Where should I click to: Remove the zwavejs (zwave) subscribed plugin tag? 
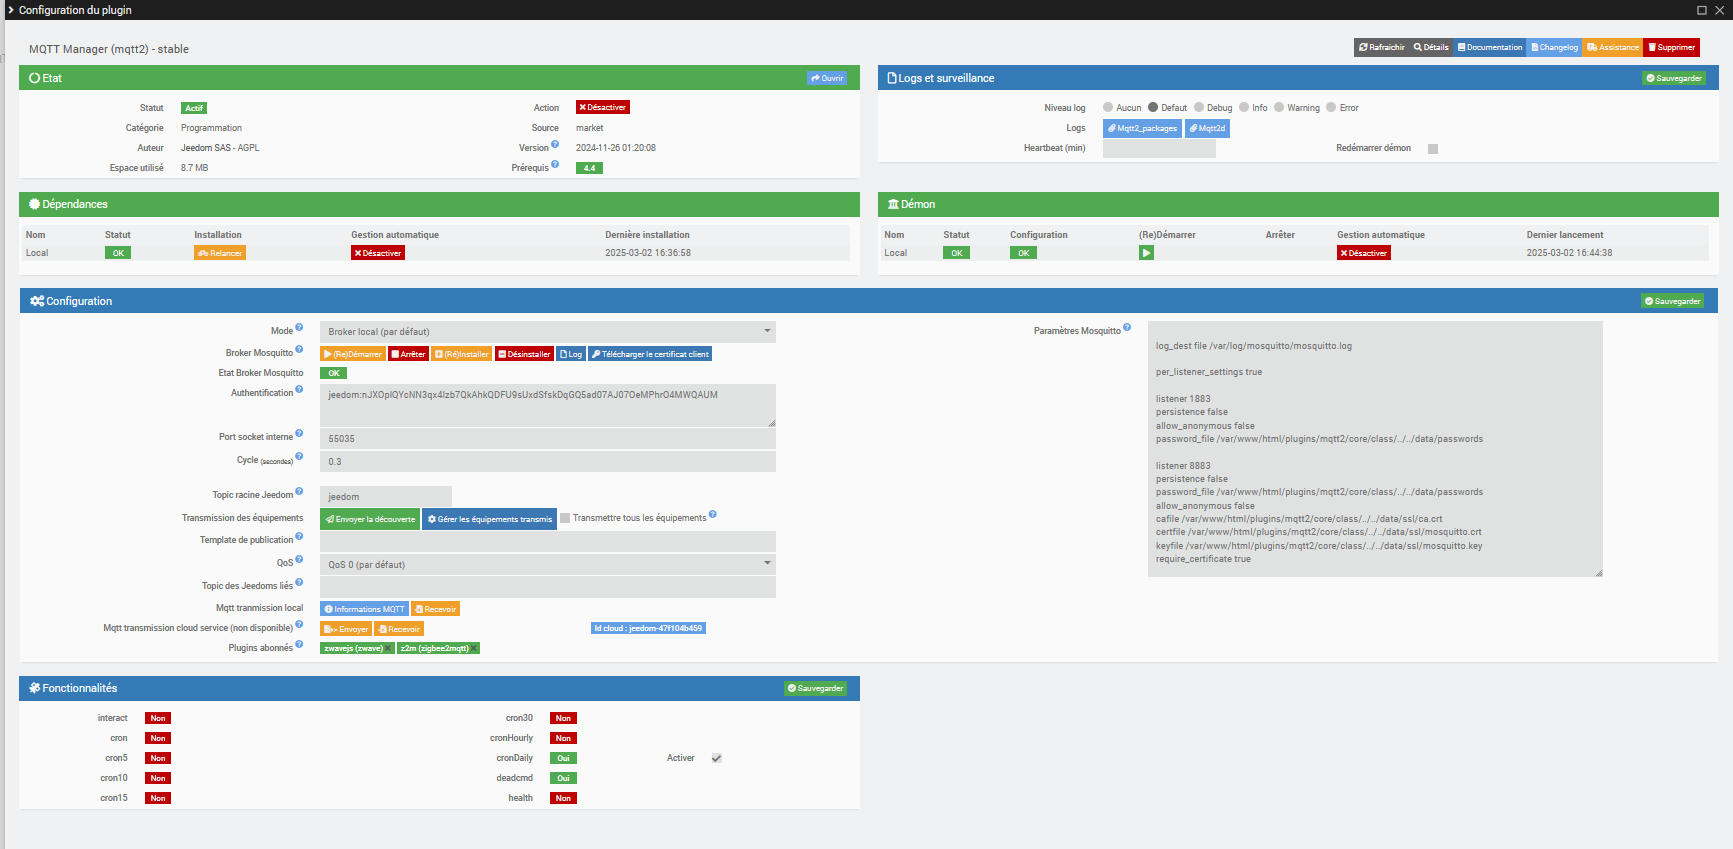(389, 648)
